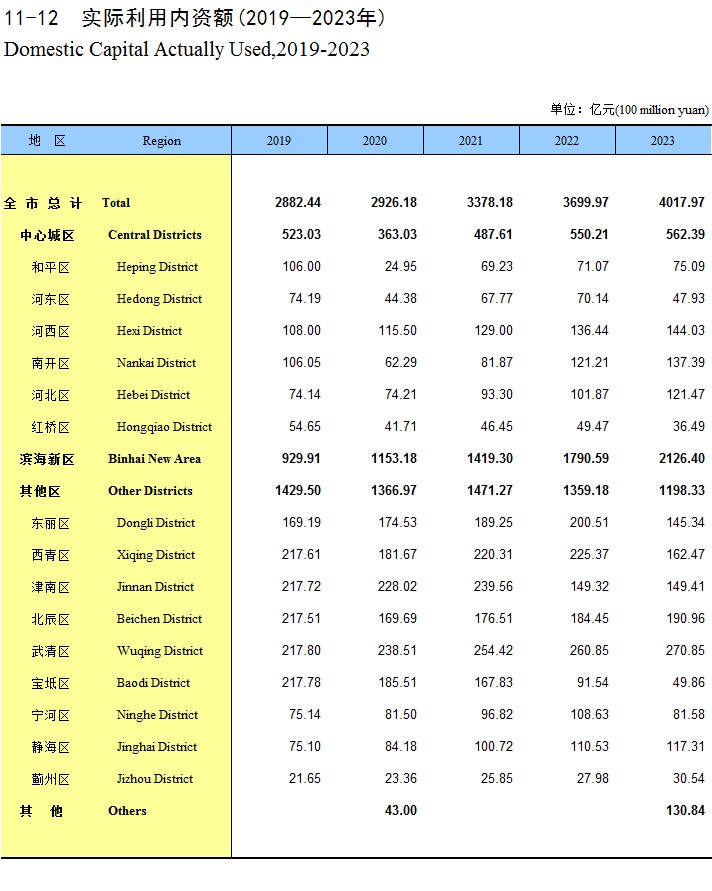Click the Xiqing 2021 value 220.31

[493, 554]
